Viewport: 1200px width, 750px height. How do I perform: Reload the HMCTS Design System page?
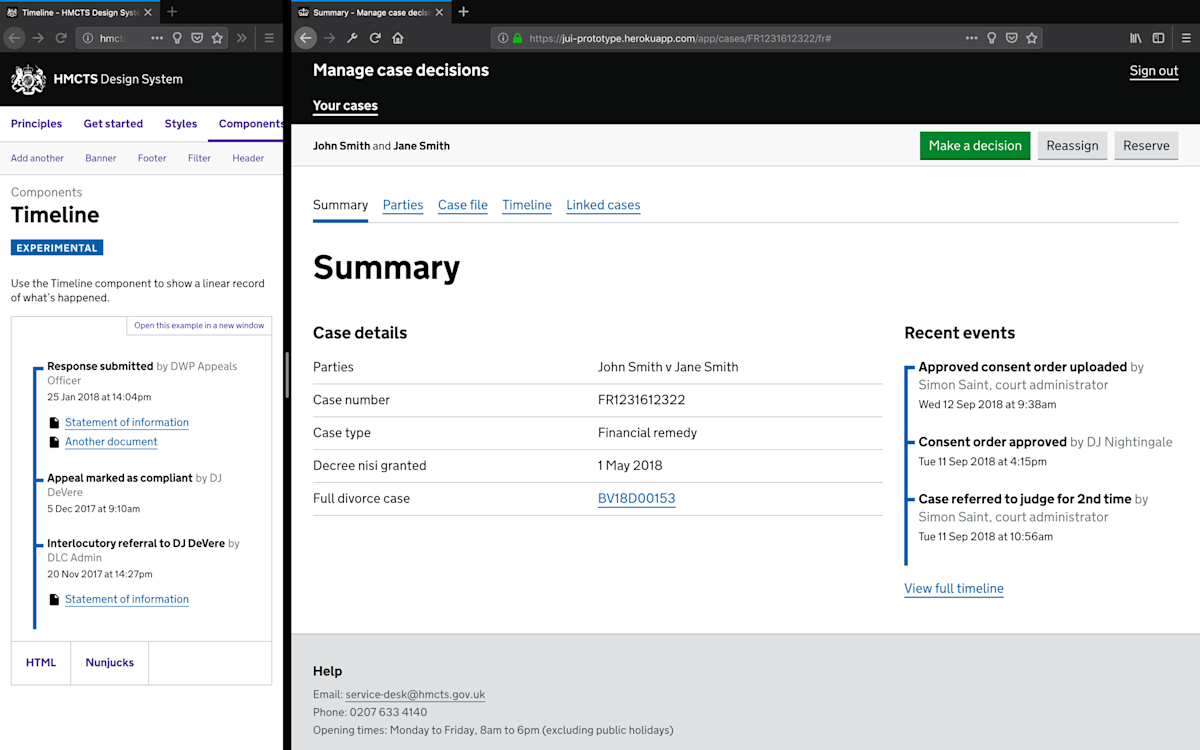(61, 38)
